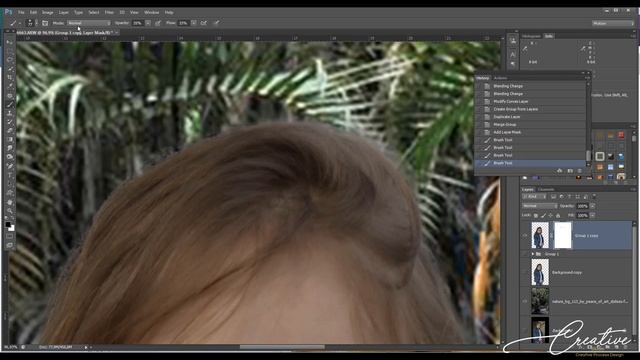
Task: Select the Hand tool
Action: pyautogui.click(x=9, y=202)
